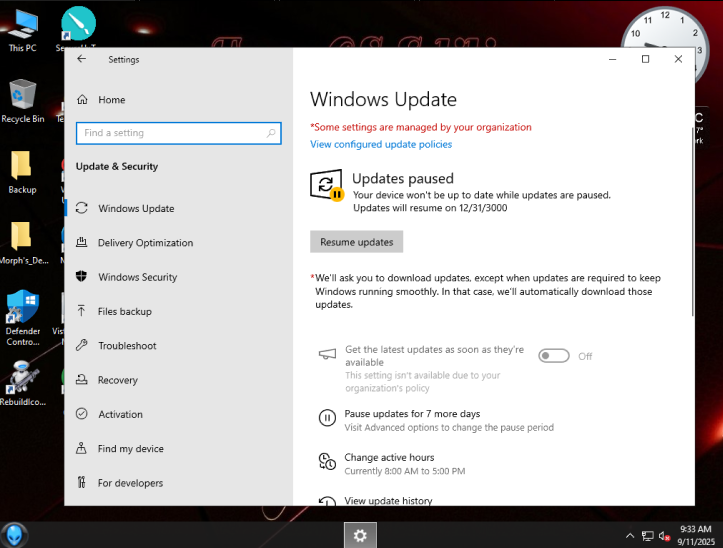Click the 'Update & Security' heading
The height and width of the screenshot is (548, 723).
coord(117,167)
